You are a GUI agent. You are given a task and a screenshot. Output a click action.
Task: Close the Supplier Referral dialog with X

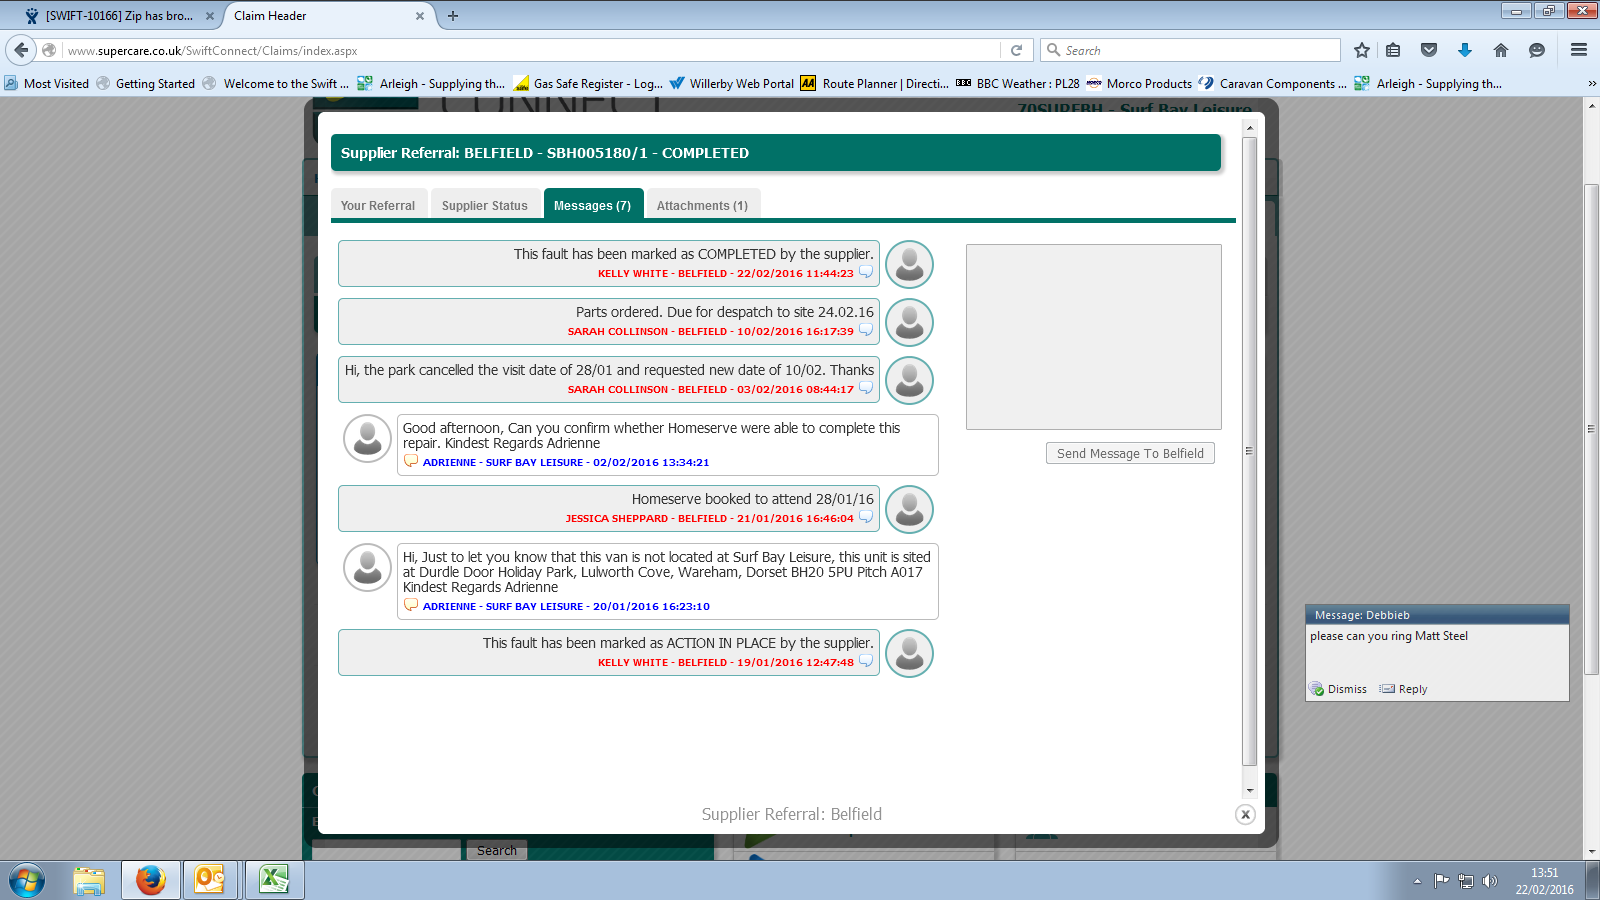pyautogui.click(x=1245, y=814)
